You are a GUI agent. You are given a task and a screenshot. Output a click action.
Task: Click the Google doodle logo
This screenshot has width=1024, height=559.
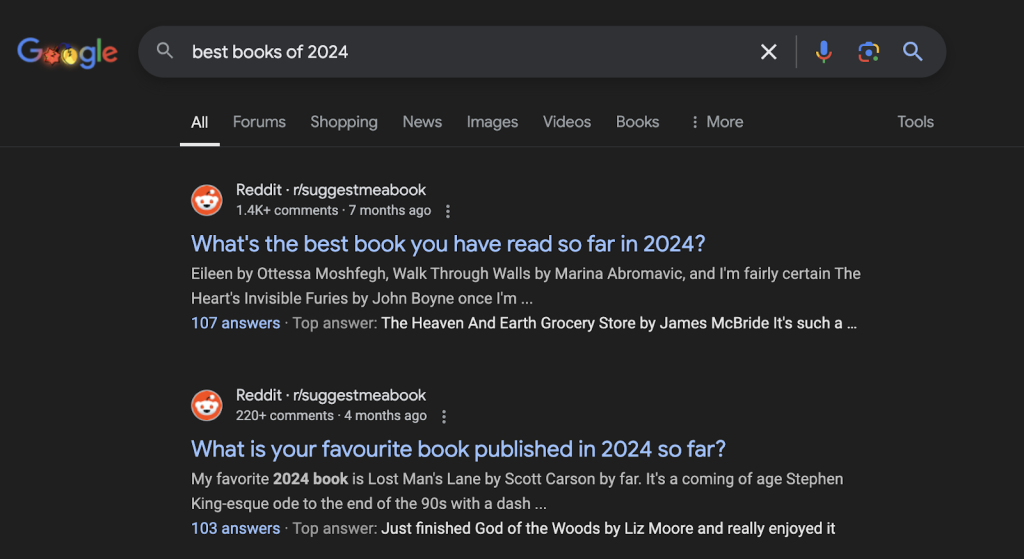click(x=67, y=52)
